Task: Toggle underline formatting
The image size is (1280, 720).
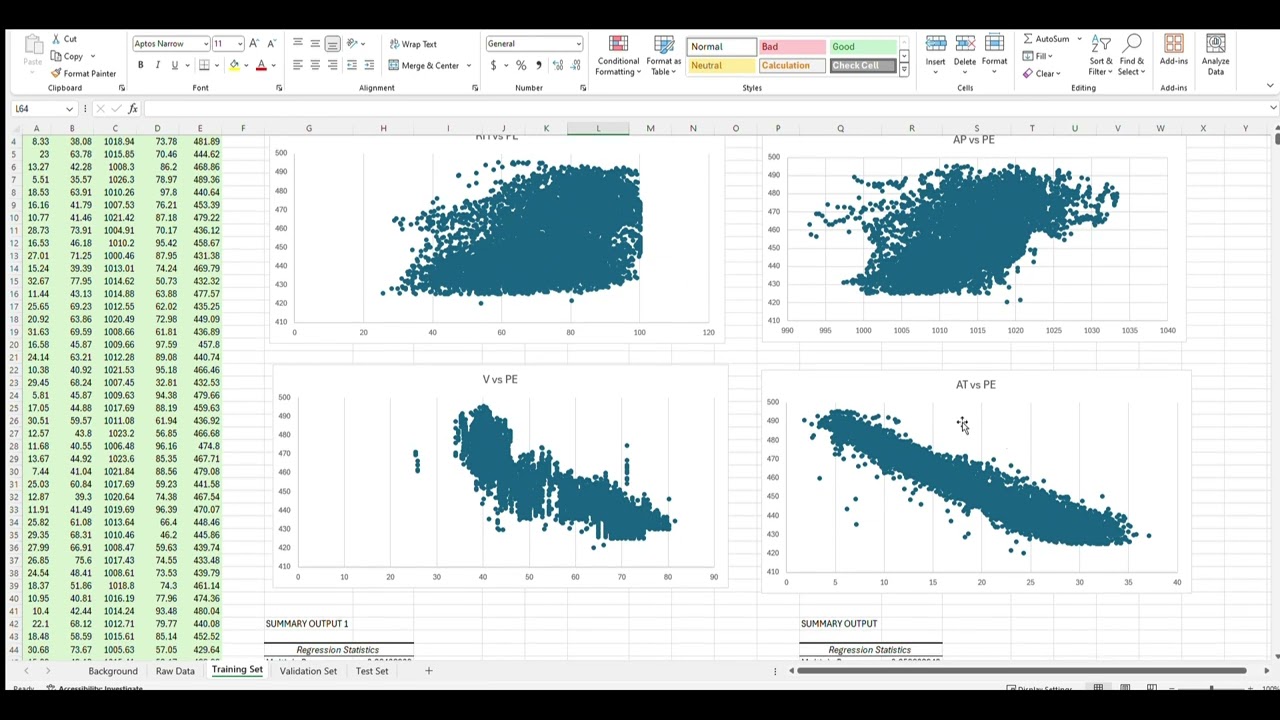Action: [174, 65]
